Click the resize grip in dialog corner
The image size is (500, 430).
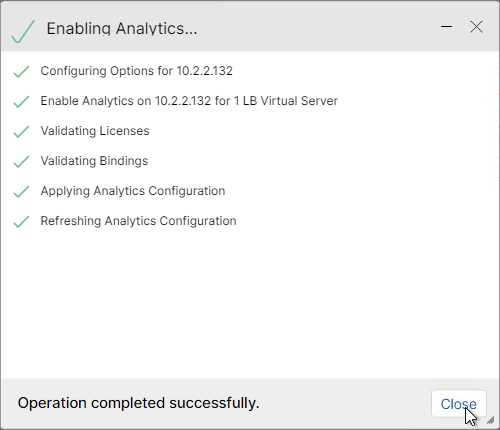(x=490, y=420)
